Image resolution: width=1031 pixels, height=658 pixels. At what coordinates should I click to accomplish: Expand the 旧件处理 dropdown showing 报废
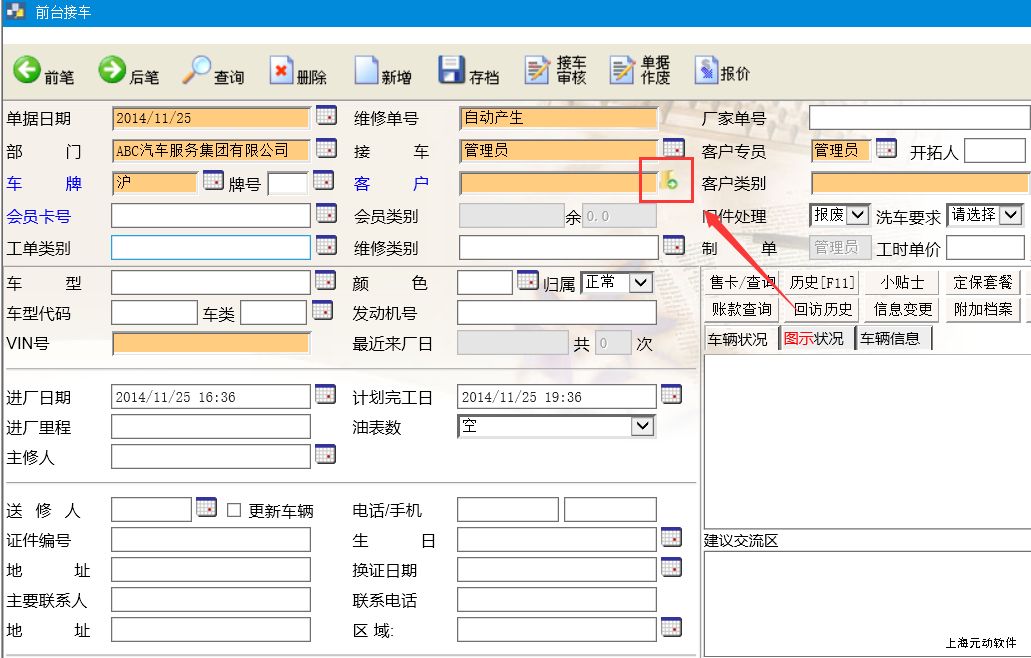[x=858, y=215]
